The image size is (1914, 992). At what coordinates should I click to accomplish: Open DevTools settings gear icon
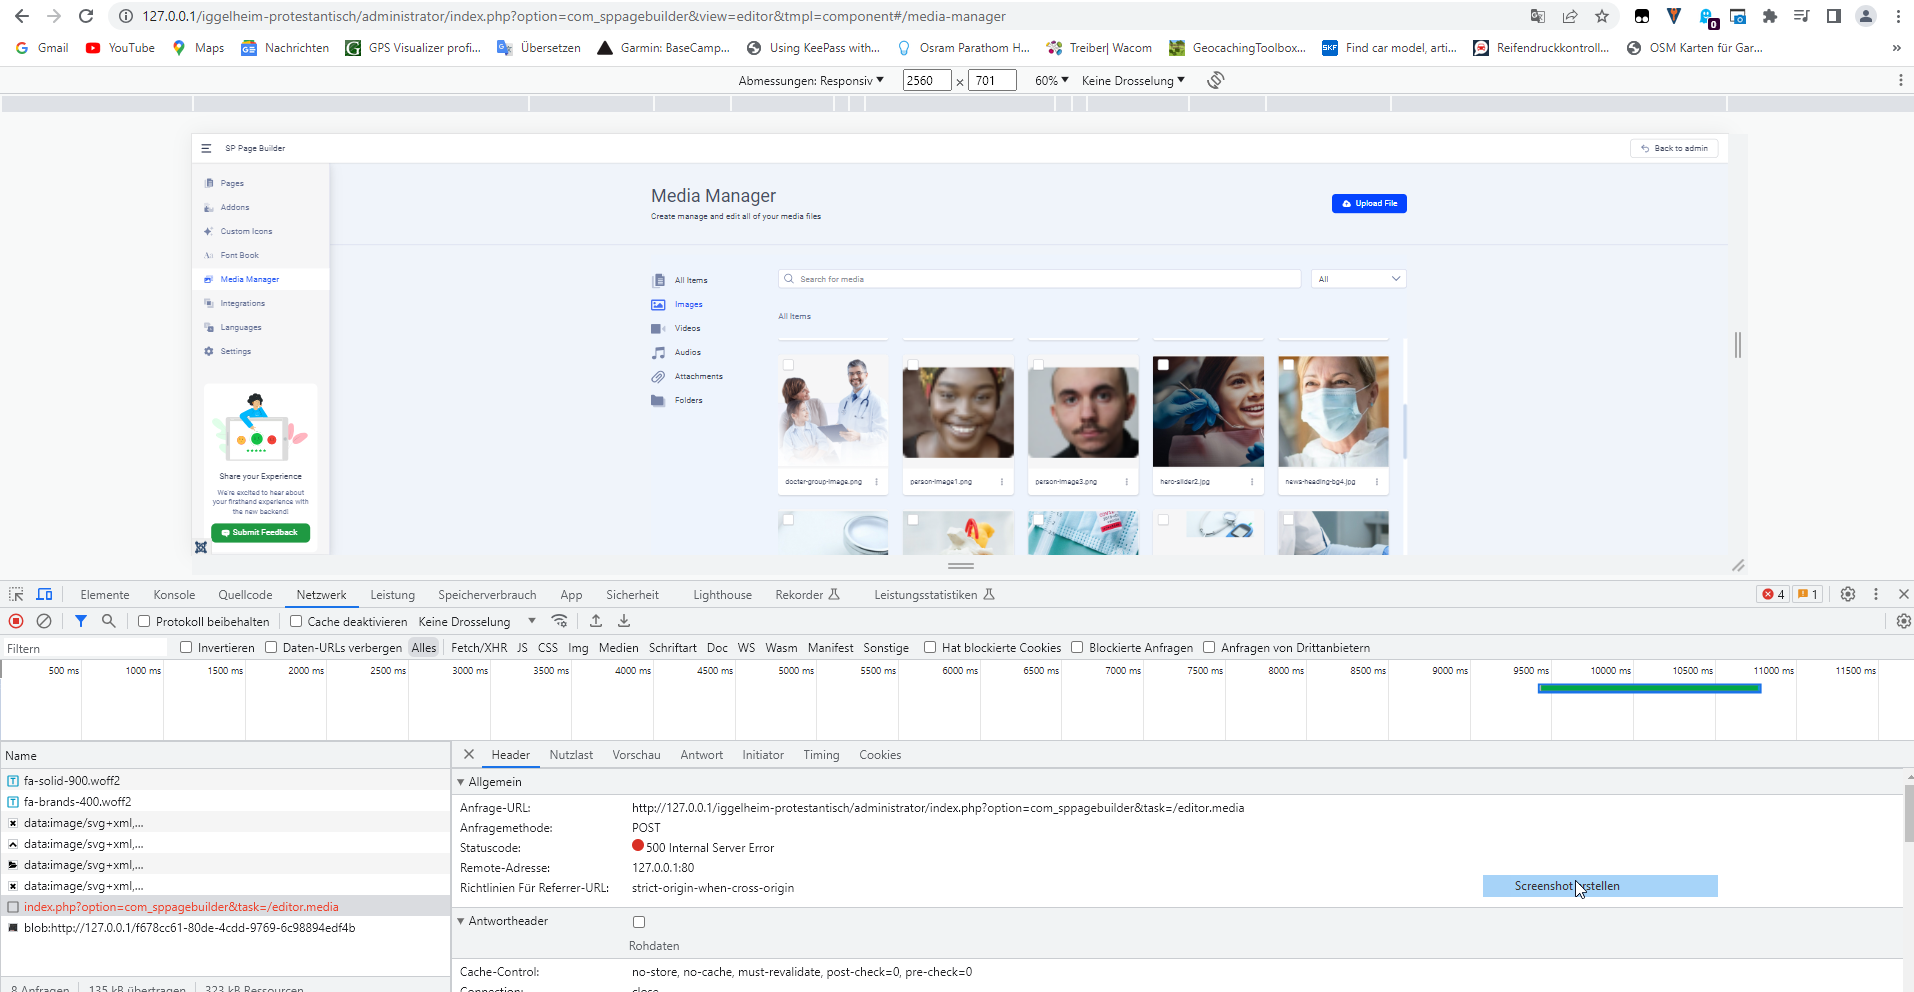tap(1848, 594)
